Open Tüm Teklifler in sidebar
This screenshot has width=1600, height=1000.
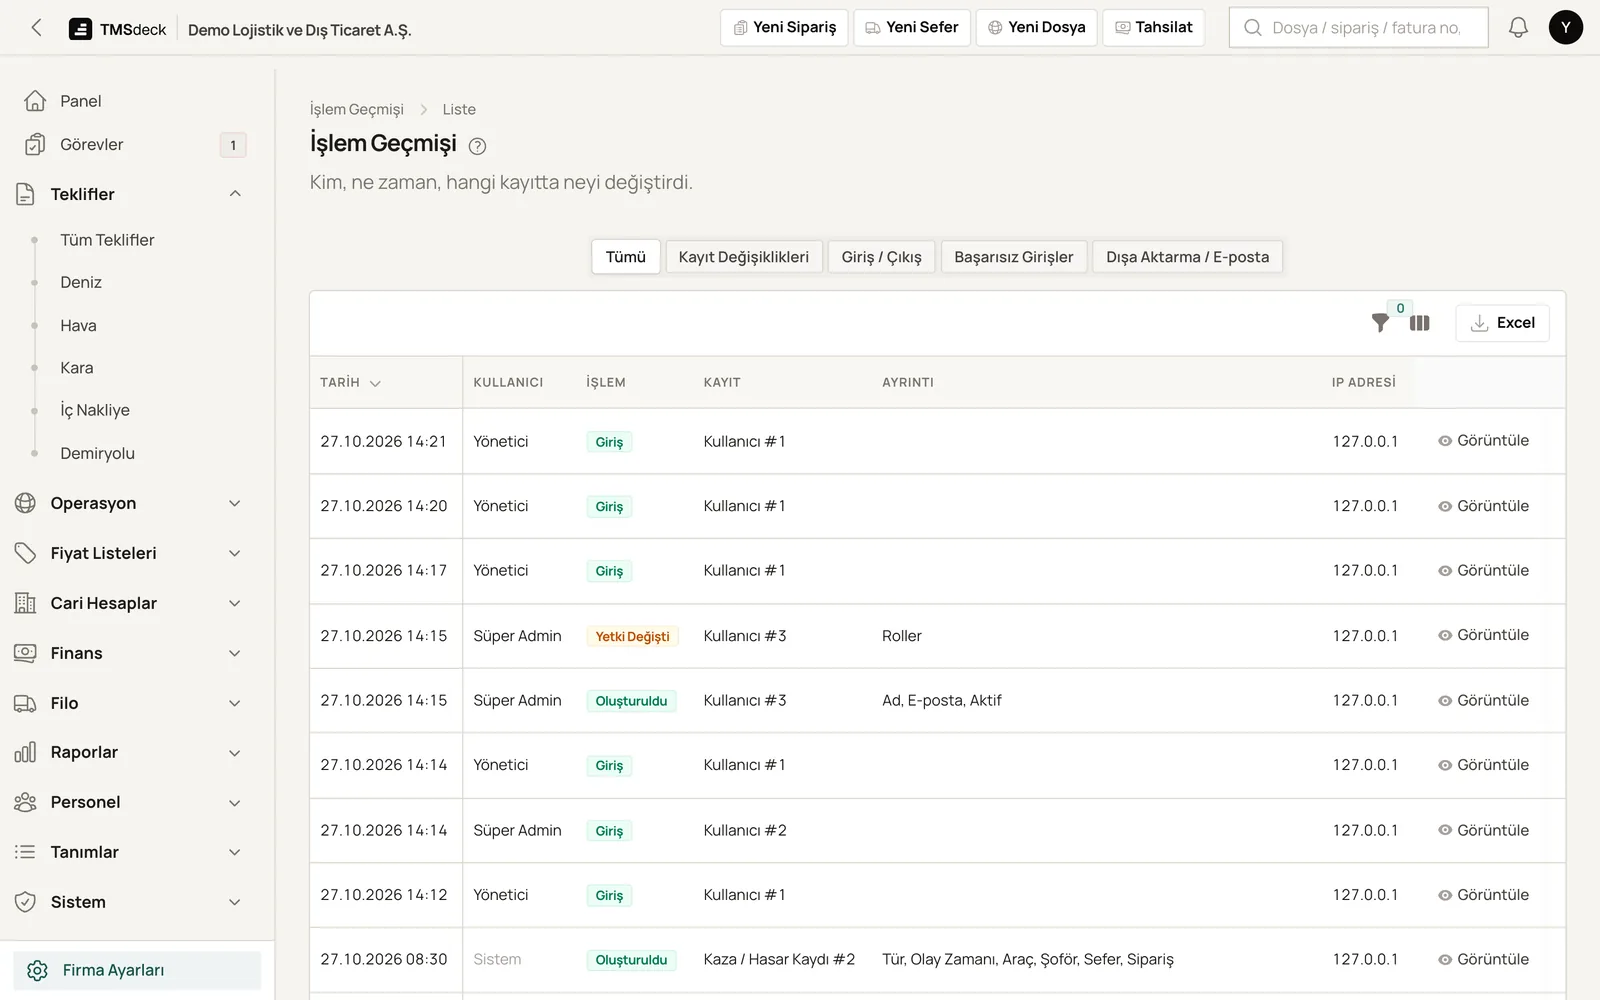(107, 240)
